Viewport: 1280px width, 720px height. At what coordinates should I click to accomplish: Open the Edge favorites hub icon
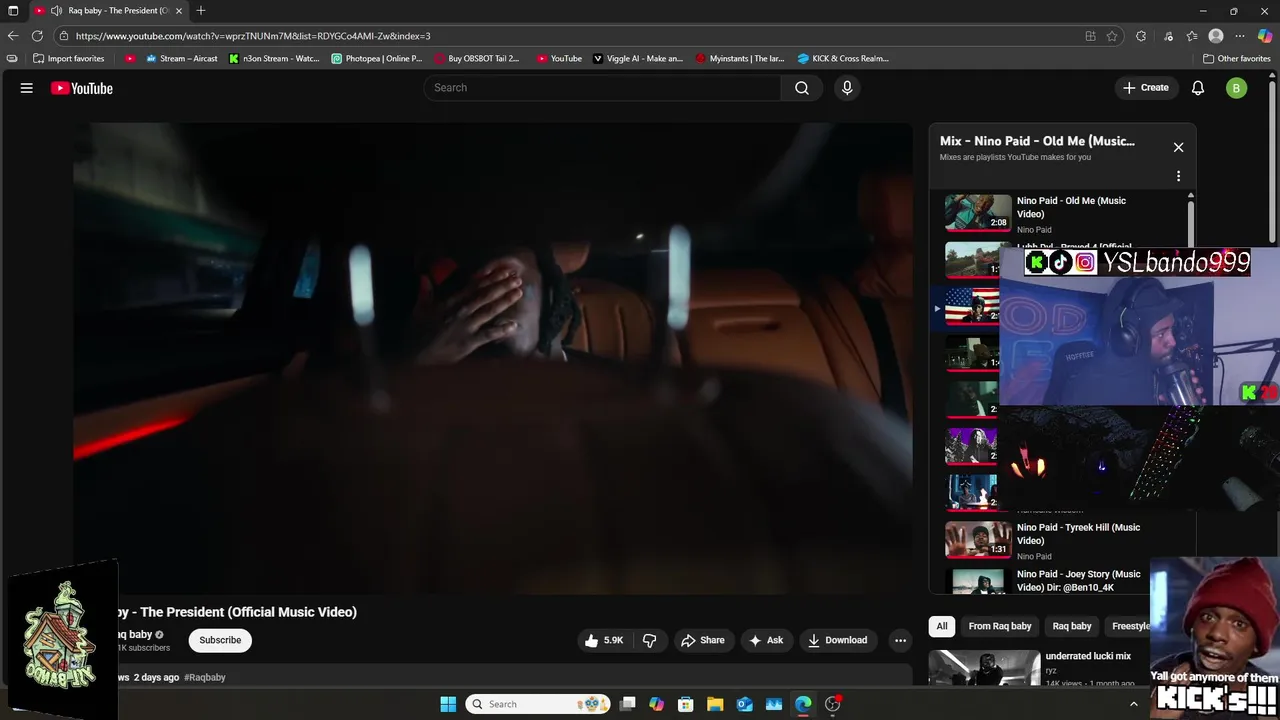[x=1192, y=36]
